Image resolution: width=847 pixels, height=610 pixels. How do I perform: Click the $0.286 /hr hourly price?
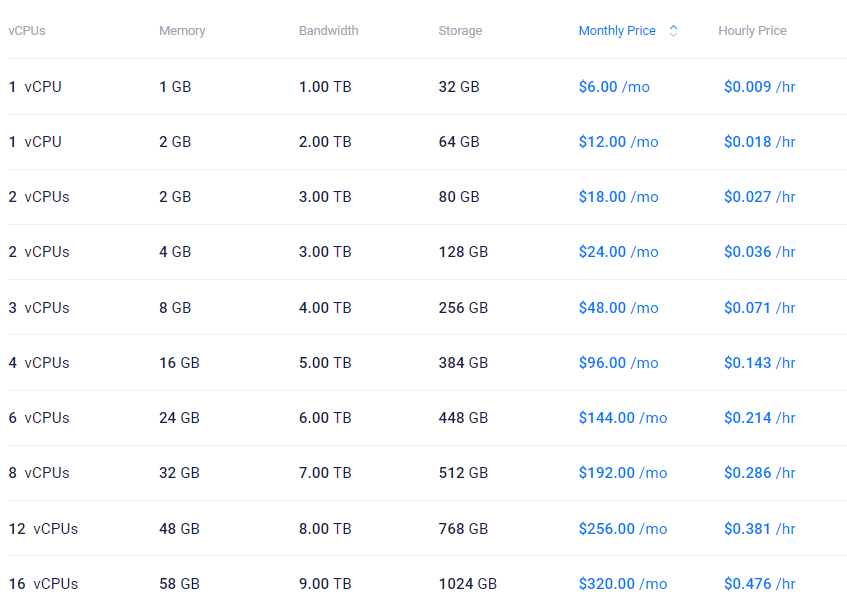click(x=759, y=473)
